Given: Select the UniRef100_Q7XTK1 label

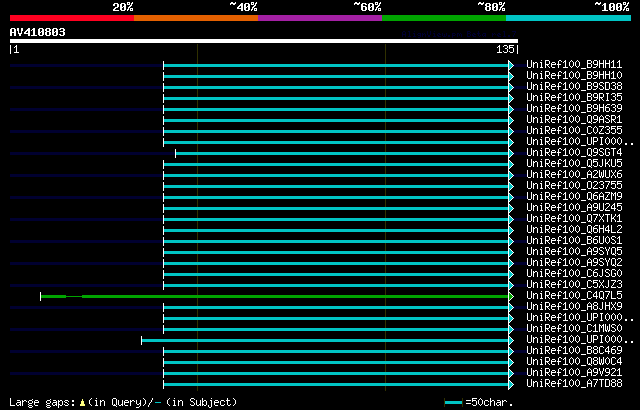Looking at the screenshot, I should point(574,219).
